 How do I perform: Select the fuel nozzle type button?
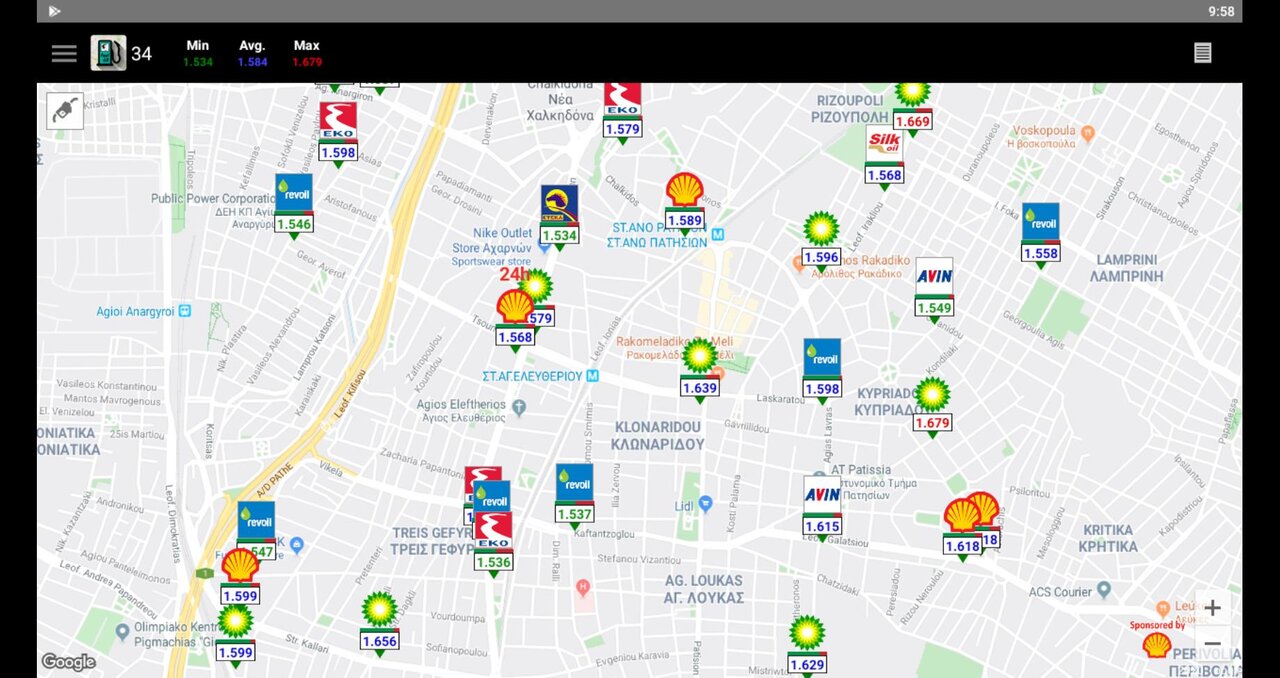click(65, 111)
